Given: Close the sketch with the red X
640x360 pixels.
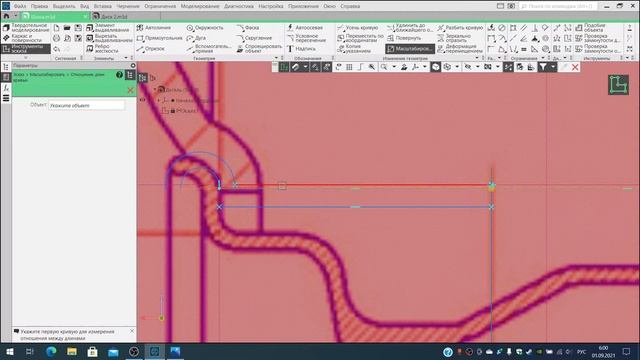Looking at the screenshot, I should coord(575,67).
